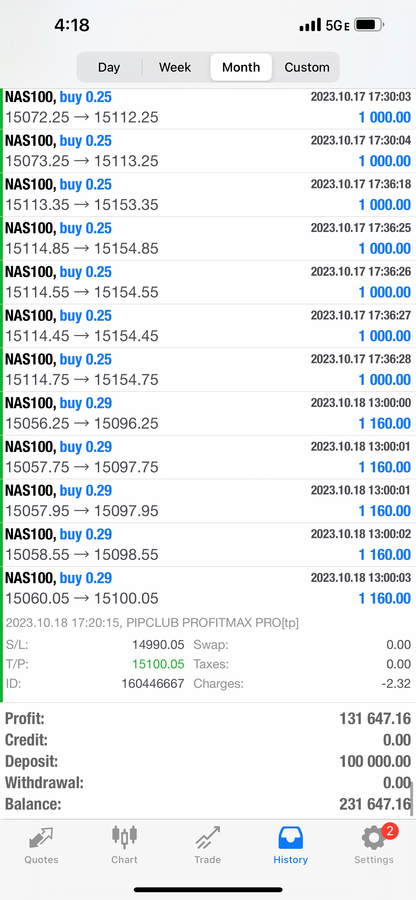Open trade row 15058.55 → 15098.55
The height and width of the screenshot is (900, 416).
[209, 545]
